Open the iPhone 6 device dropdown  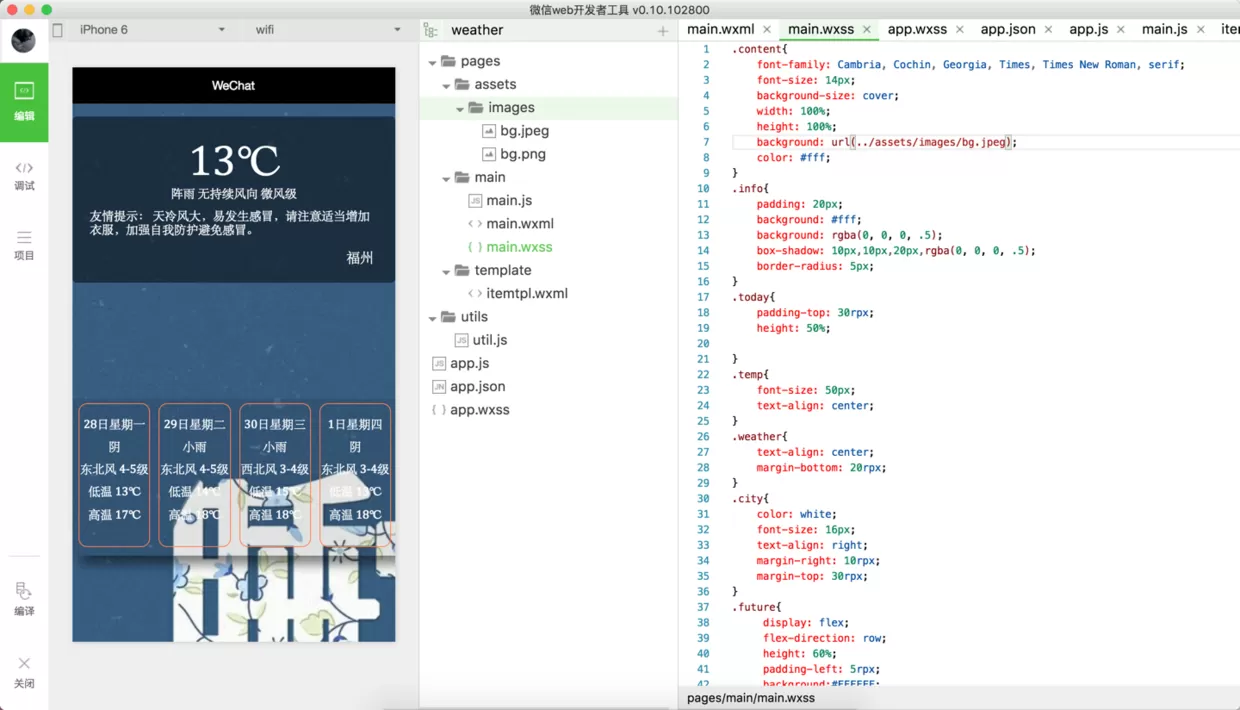(152, 30)
